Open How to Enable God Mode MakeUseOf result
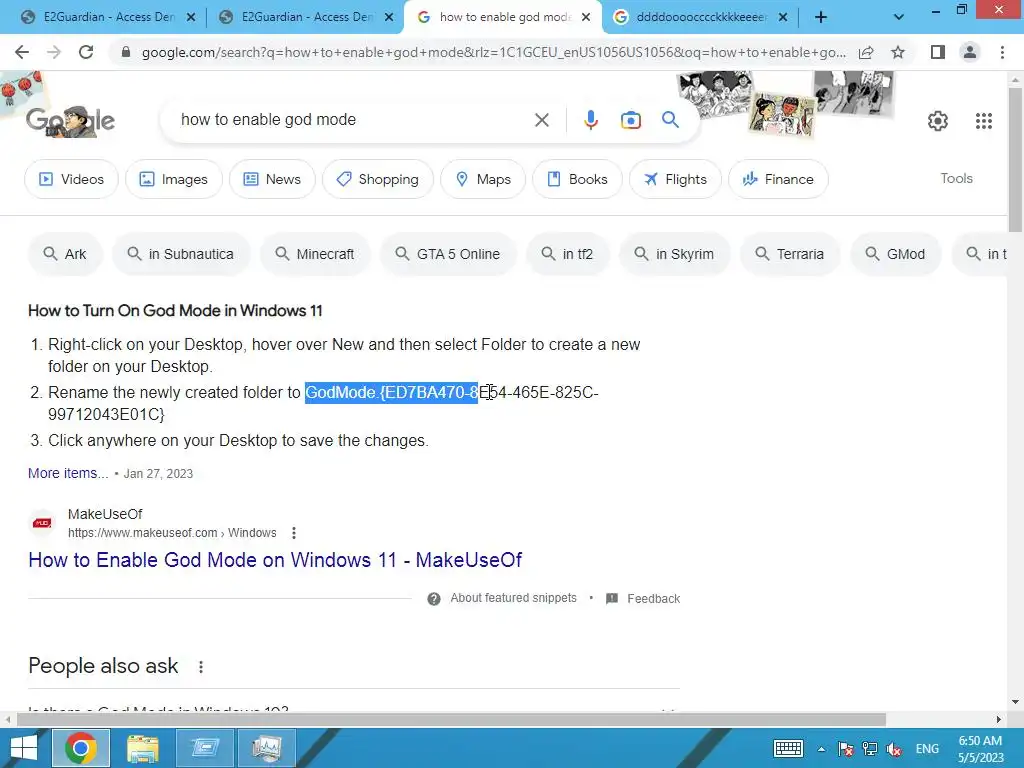Image resolution: width=1024 pixels, height=768 pixels. [275, 560]
